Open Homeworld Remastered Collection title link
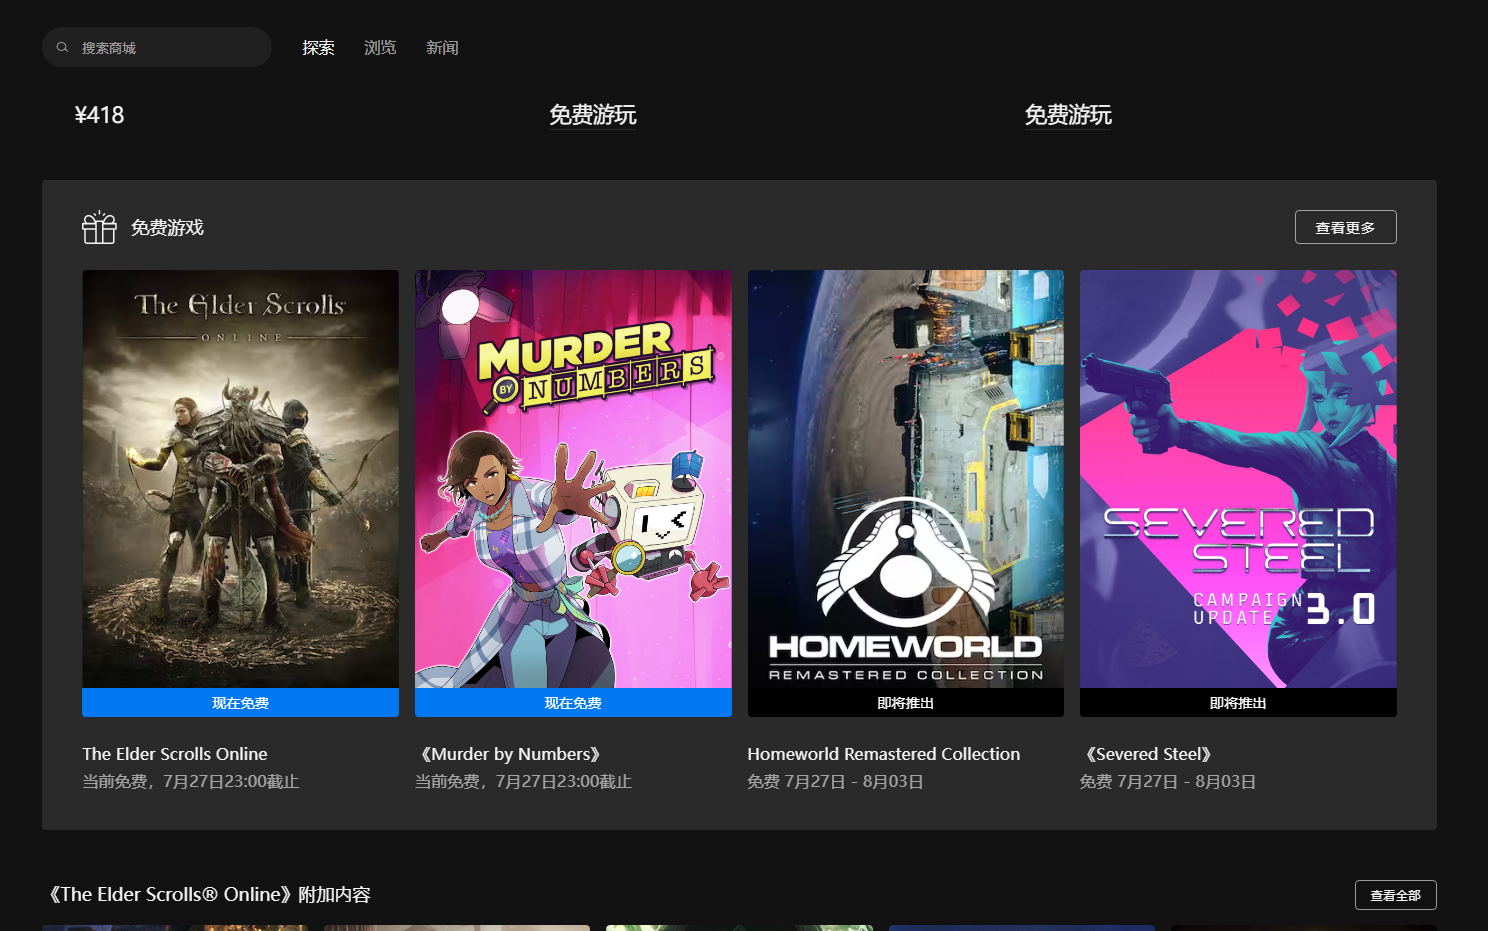1488x931 pixels. [x=884, y=754]
